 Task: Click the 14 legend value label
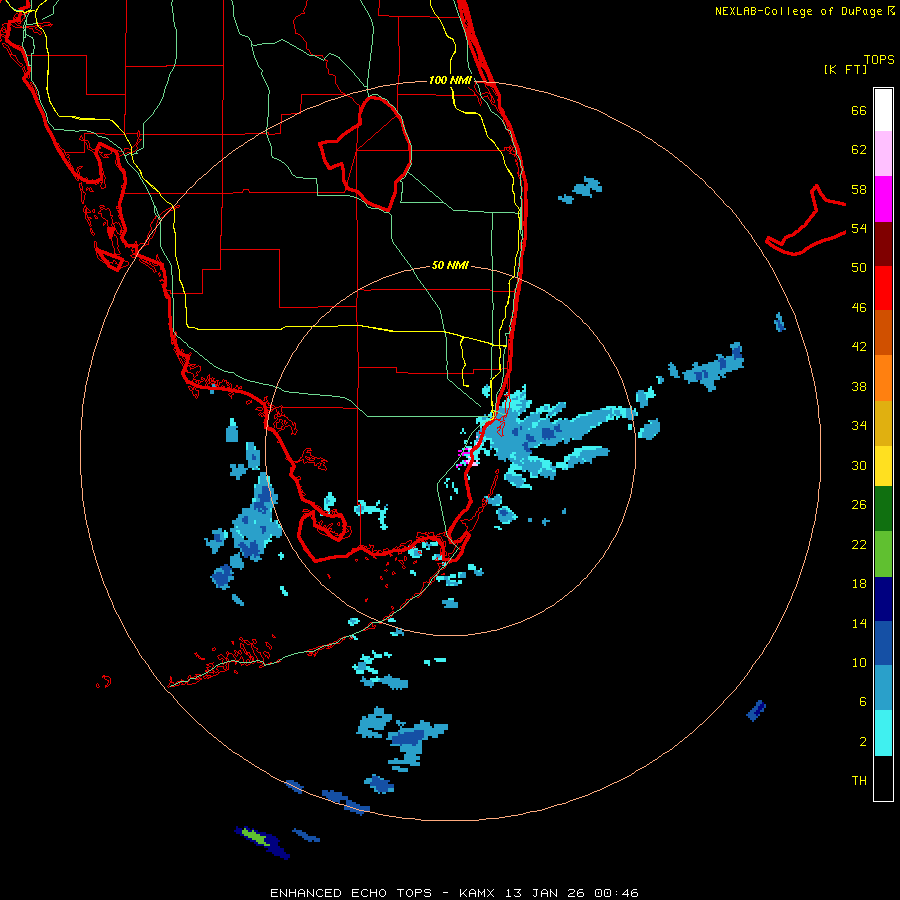pyautogui.click(x=859, y=623)
